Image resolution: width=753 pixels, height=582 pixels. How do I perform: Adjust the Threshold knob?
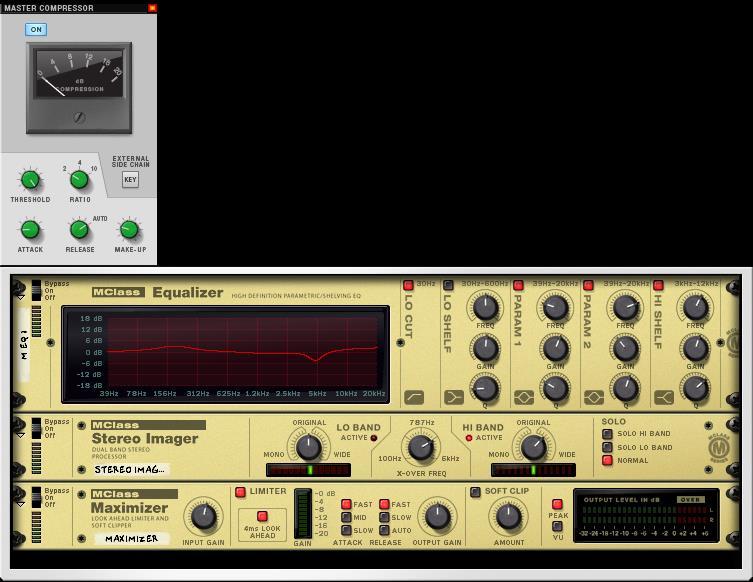coord(30,180)
